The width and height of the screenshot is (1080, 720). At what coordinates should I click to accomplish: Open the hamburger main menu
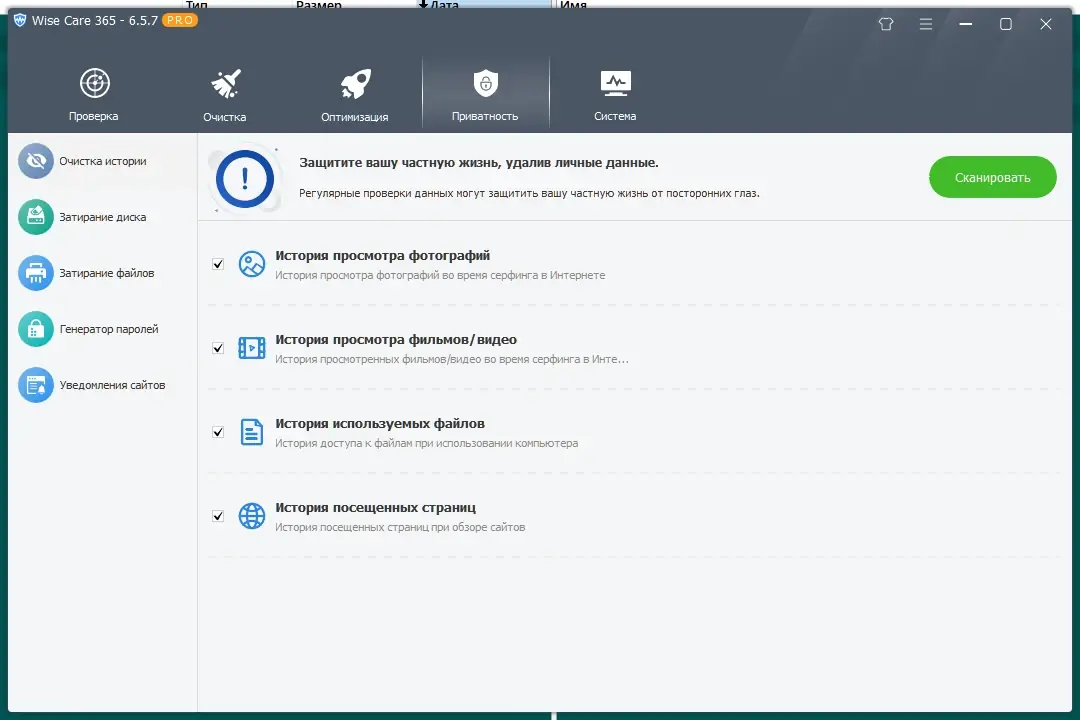pos(926,24)
